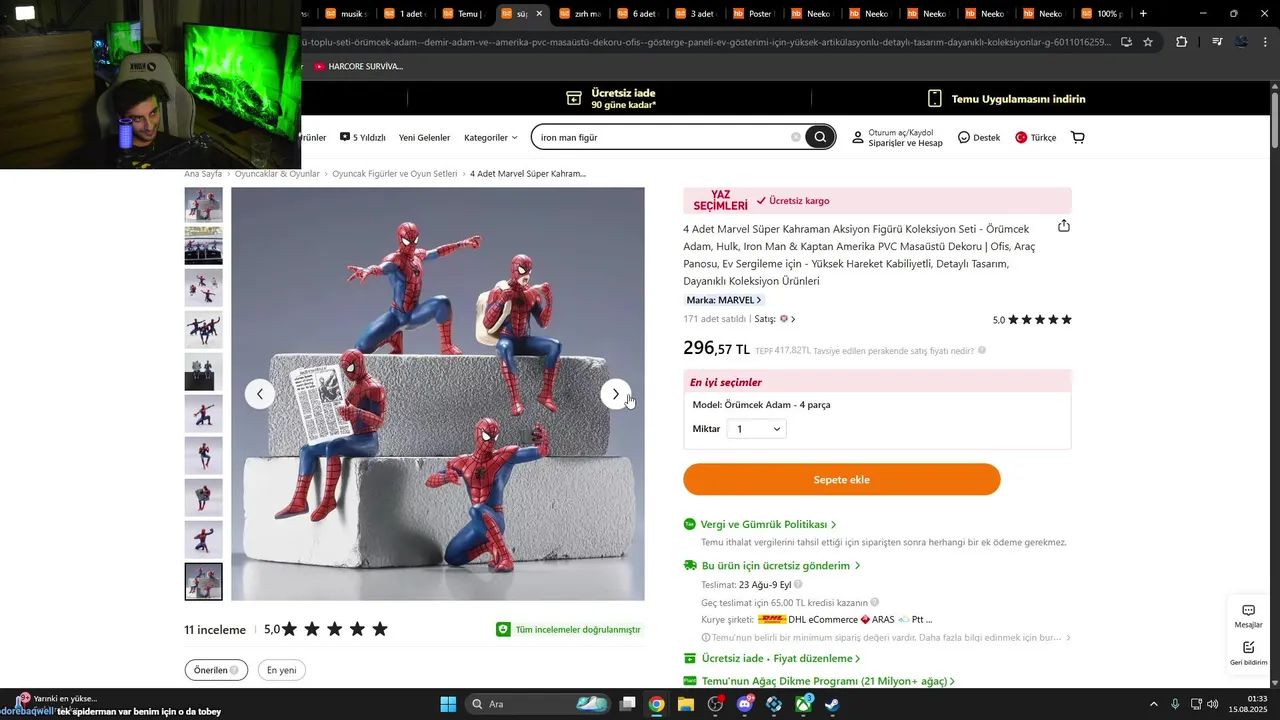Click the volume icon in the system tray
Viewport: 1280px width, 720px height.
pos(1213,704)
